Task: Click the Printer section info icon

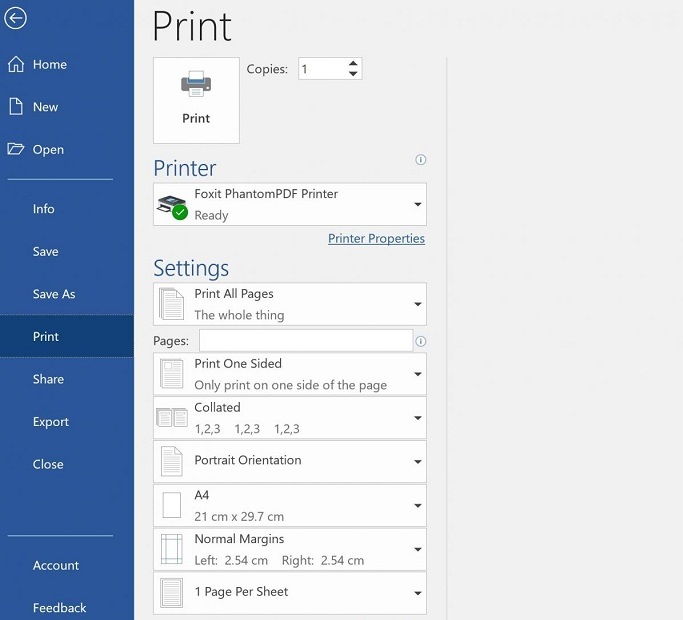Action: coord(420,159)
